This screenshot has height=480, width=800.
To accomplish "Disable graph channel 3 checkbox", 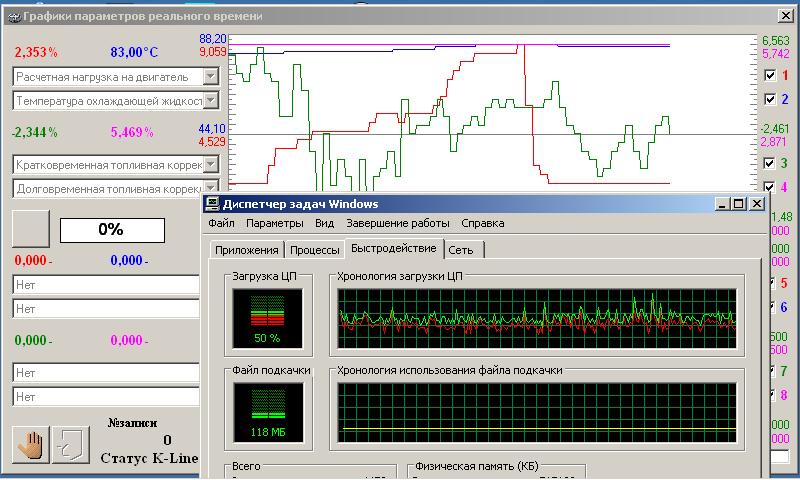I will (x=769, y=163).
